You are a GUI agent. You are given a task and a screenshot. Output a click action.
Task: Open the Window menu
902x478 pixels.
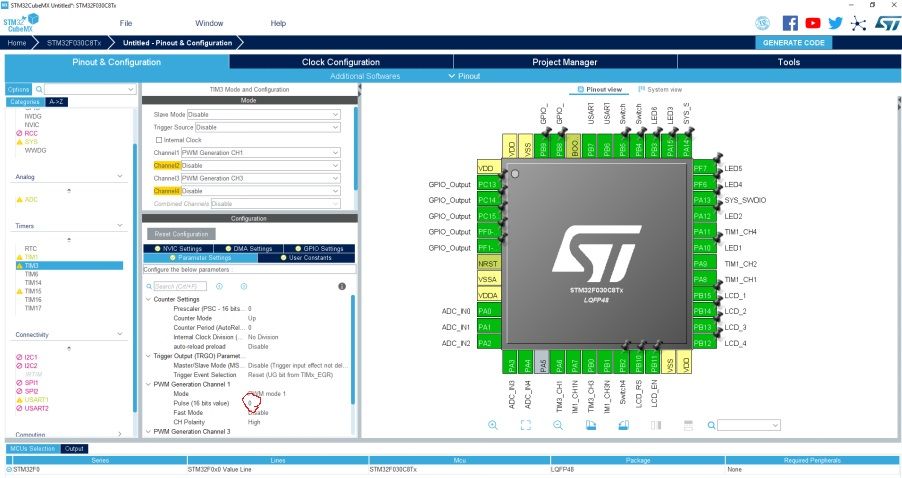click(209, 23)
